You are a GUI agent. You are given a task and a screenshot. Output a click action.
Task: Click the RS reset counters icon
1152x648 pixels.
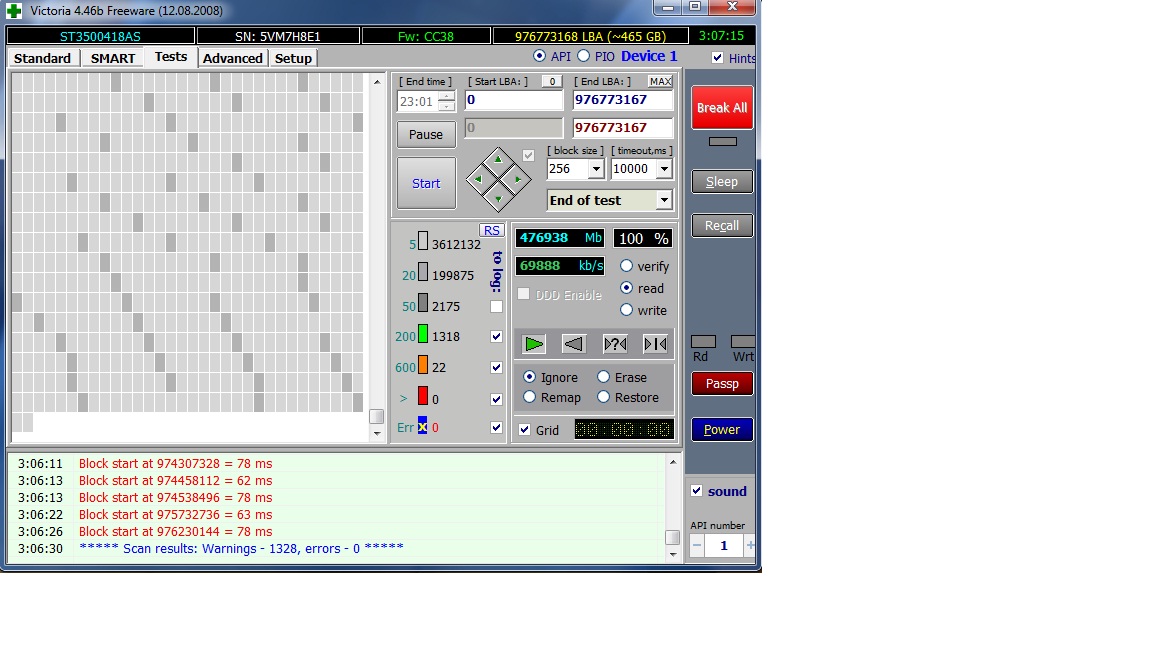coord(491,230)
